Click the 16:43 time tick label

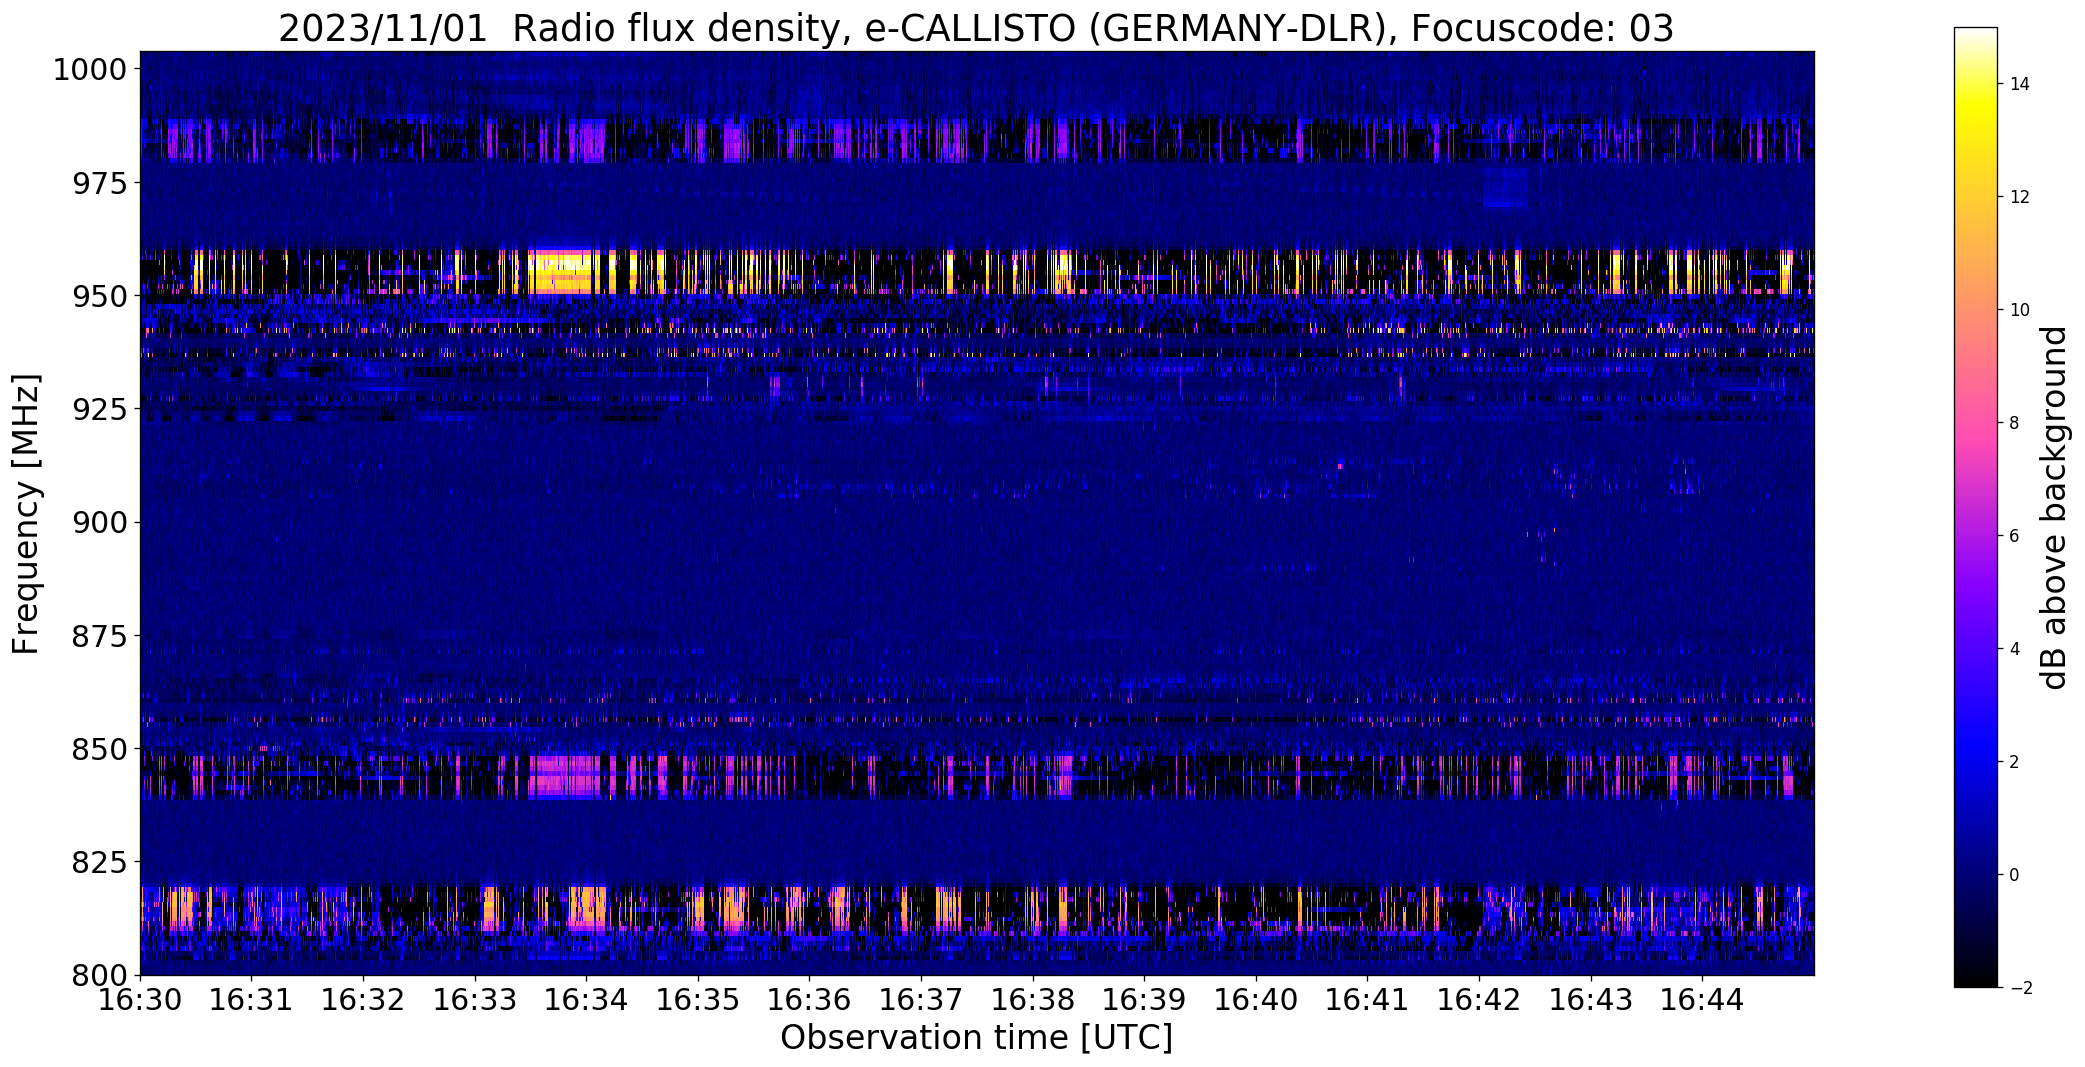(x=1591, y=1000)
